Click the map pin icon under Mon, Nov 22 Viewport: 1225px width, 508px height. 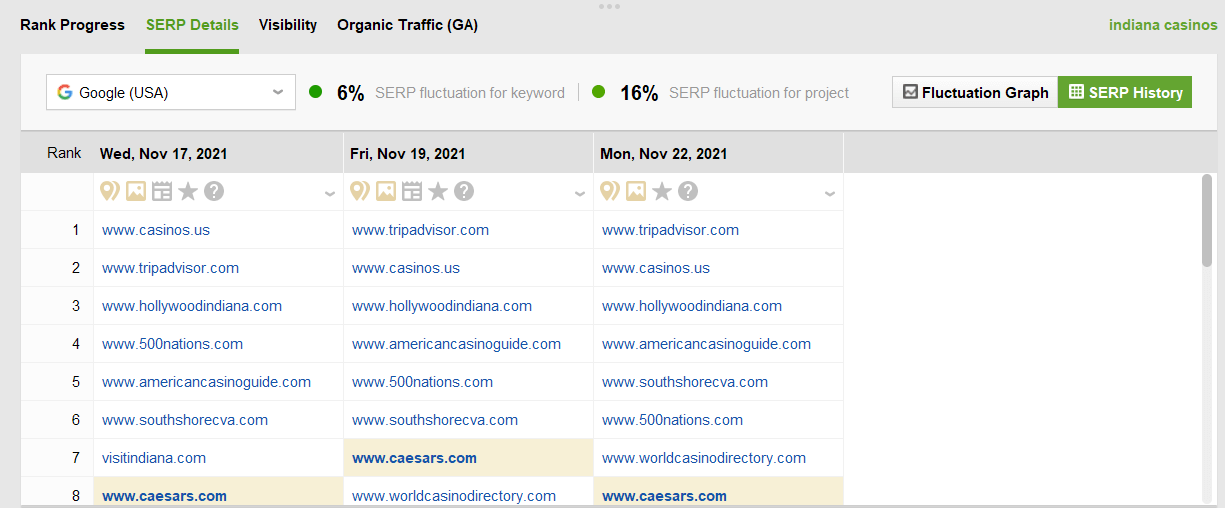pos(610,191)
